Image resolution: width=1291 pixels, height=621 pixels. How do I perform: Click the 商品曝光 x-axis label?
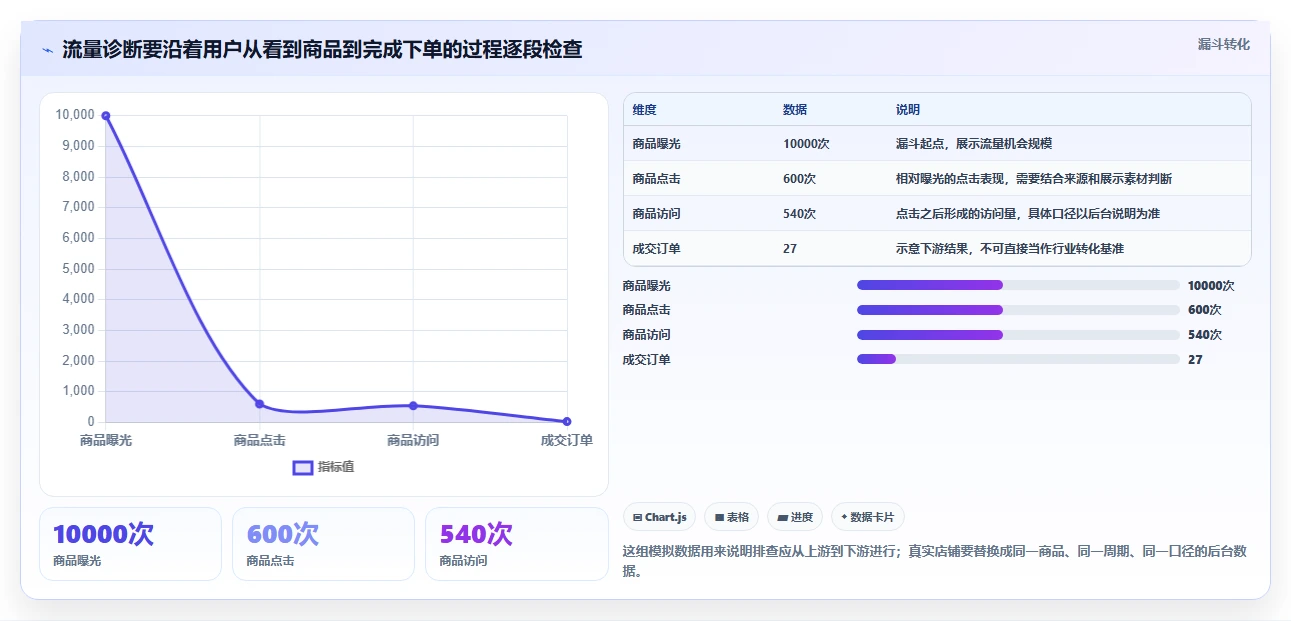pos(106,440)
